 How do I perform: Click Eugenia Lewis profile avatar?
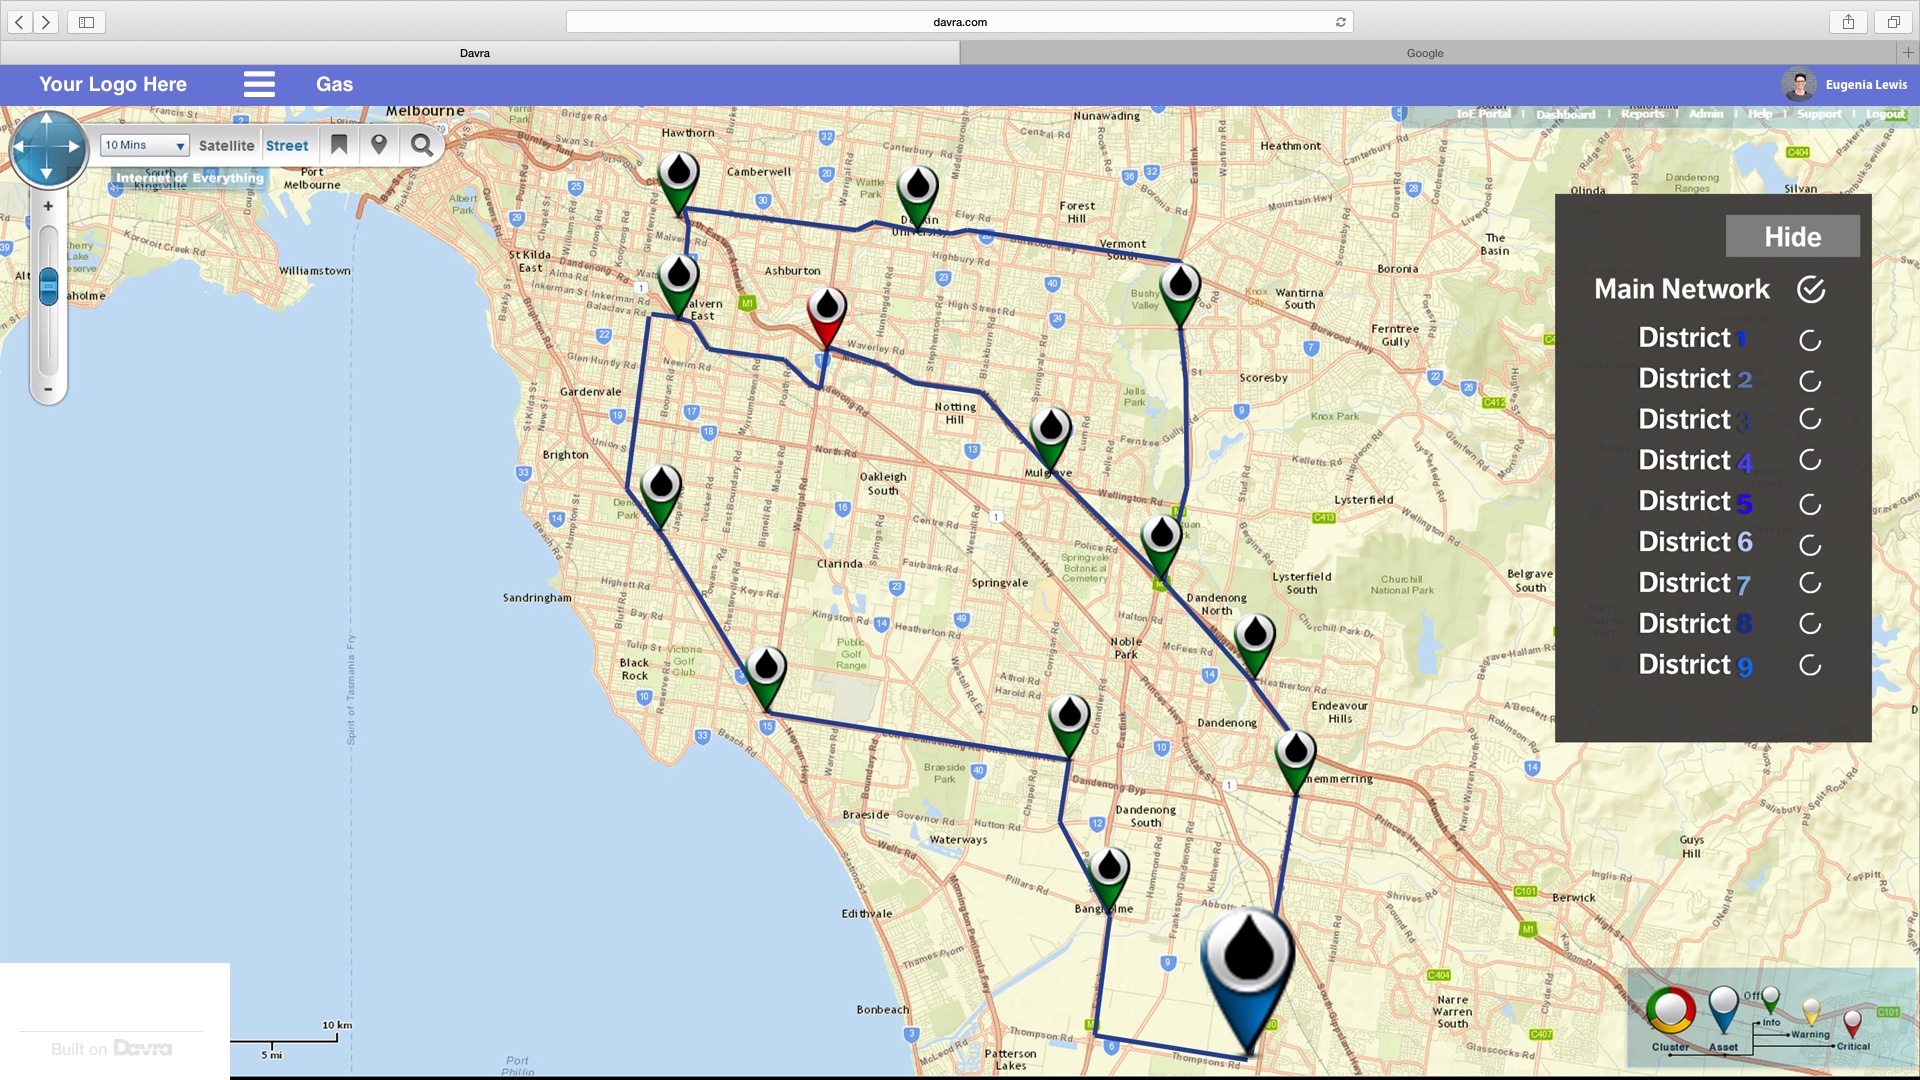(1798, 85)
